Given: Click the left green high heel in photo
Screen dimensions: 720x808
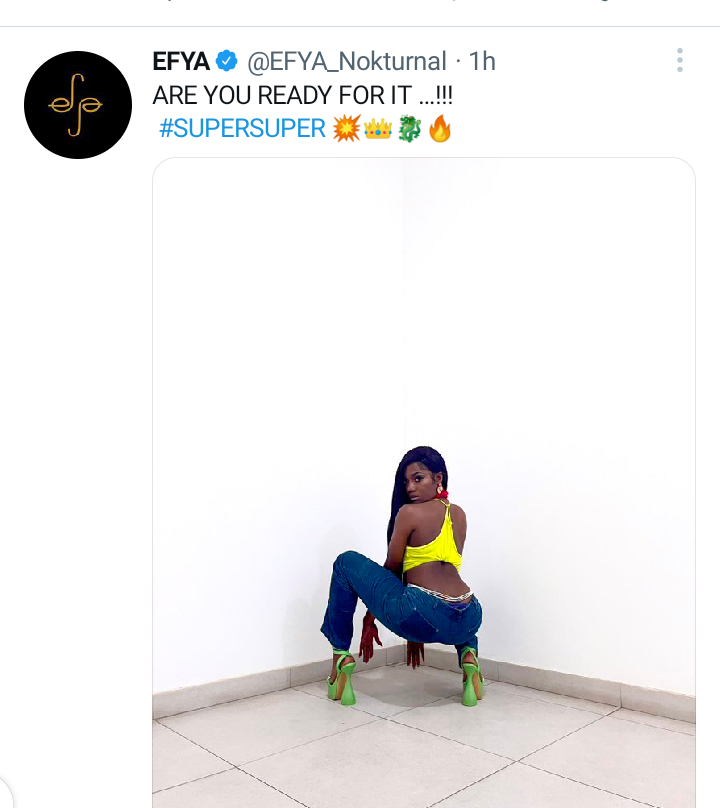Looking at the screenshot, I should [342, 677].
